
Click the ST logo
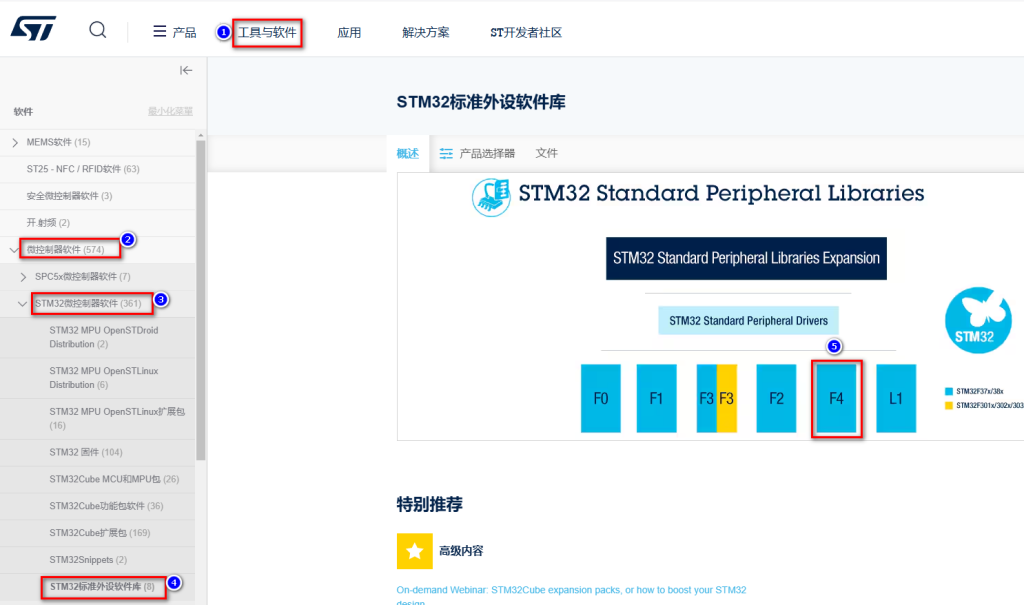point(33,29)
